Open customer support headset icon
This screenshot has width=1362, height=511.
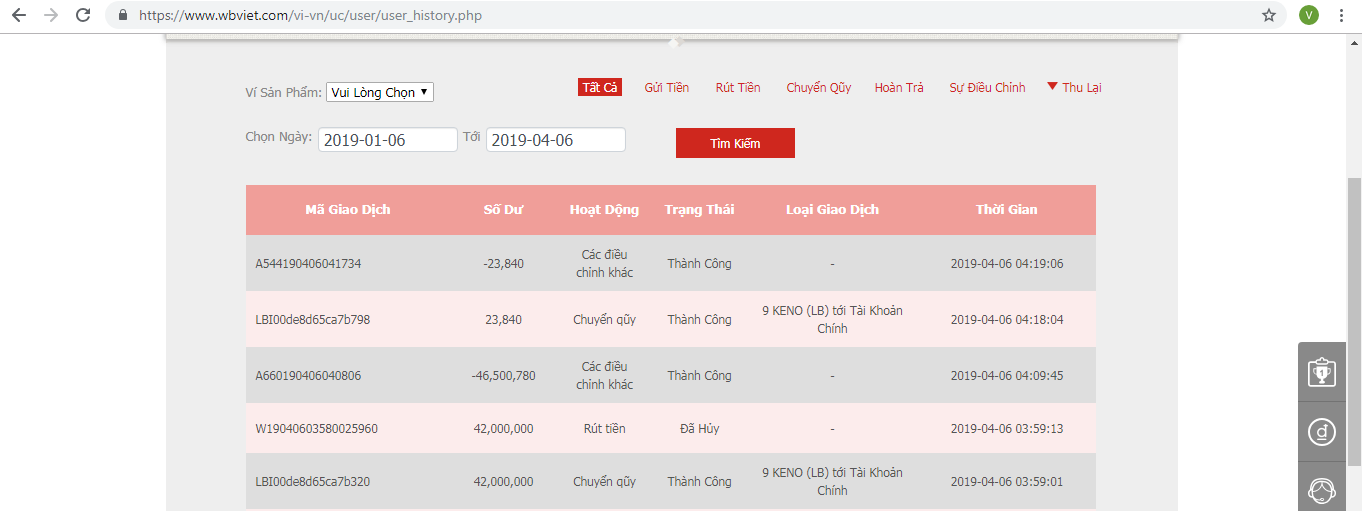pyautogui.click(x=1322, y=491)
